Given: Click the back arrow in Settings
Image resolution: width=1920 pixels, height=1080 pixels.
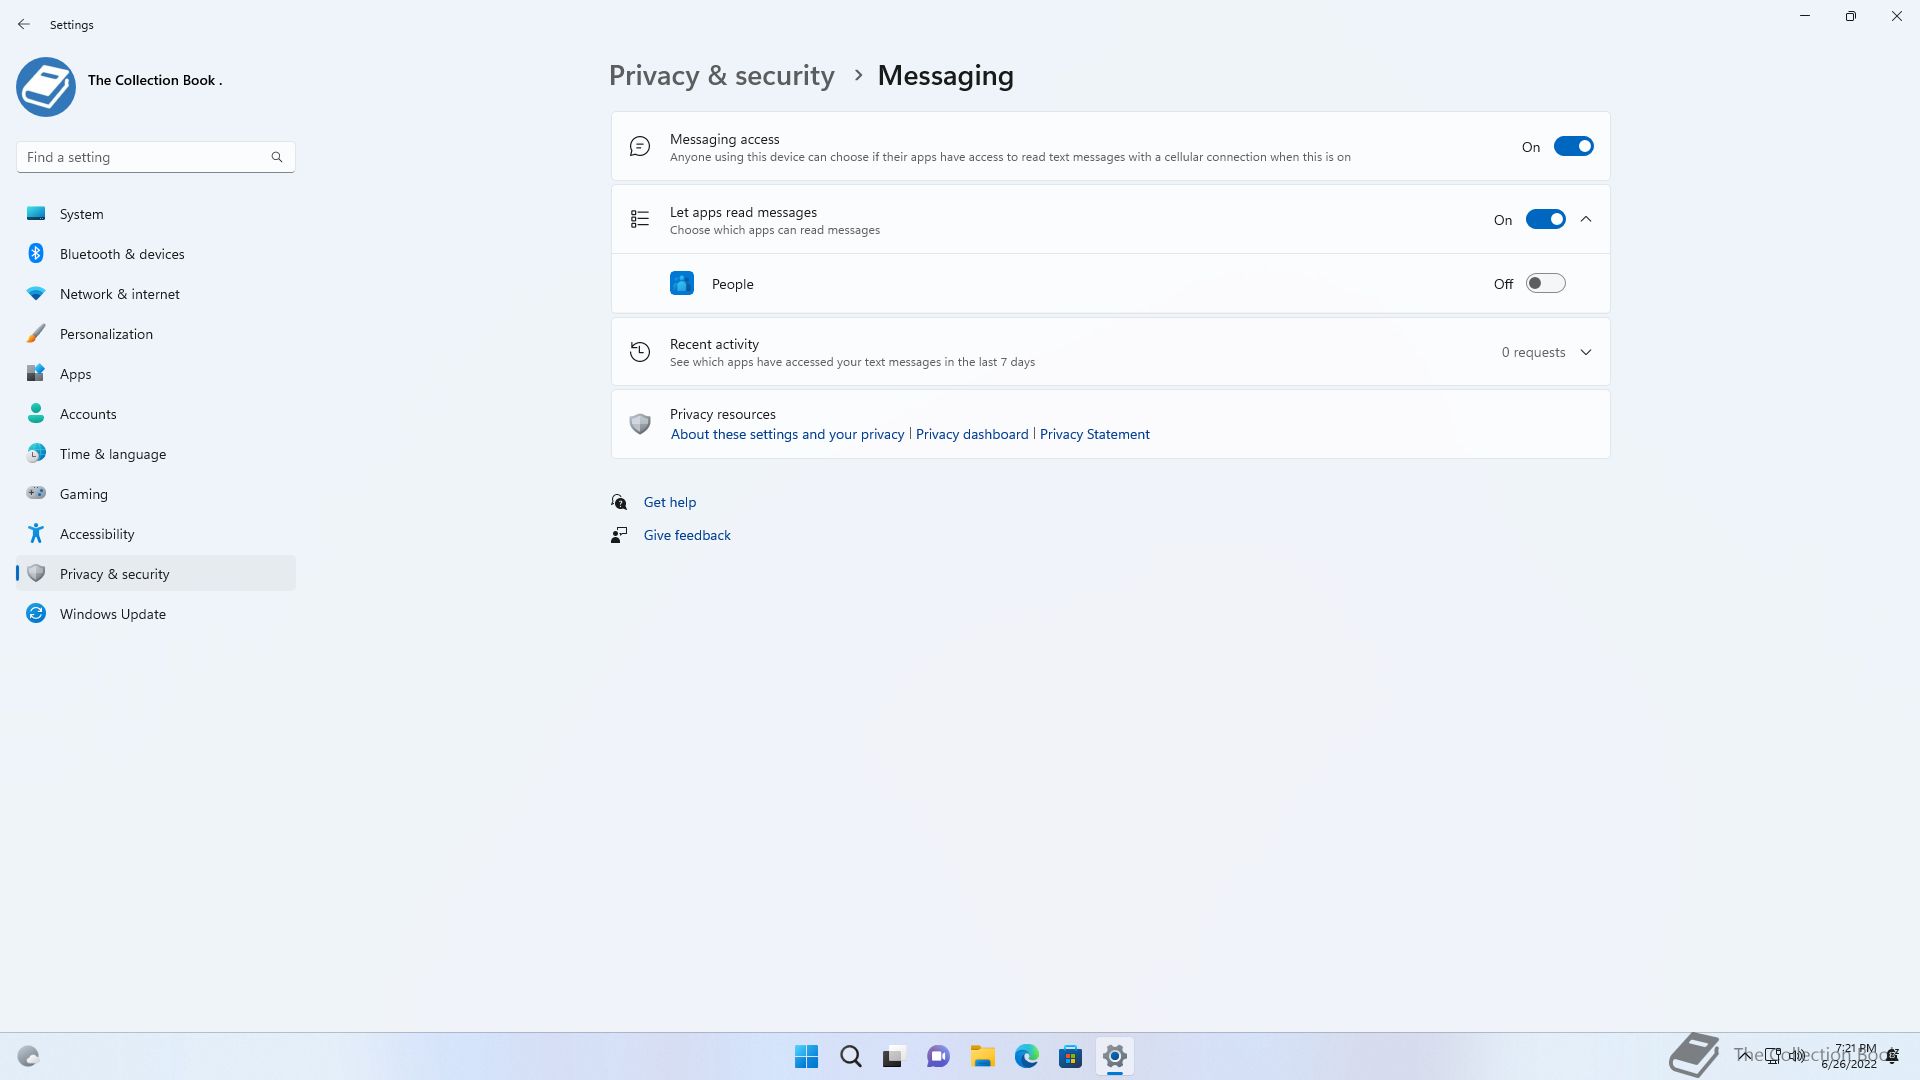Looking at the screenshot, I should (24, 24).
